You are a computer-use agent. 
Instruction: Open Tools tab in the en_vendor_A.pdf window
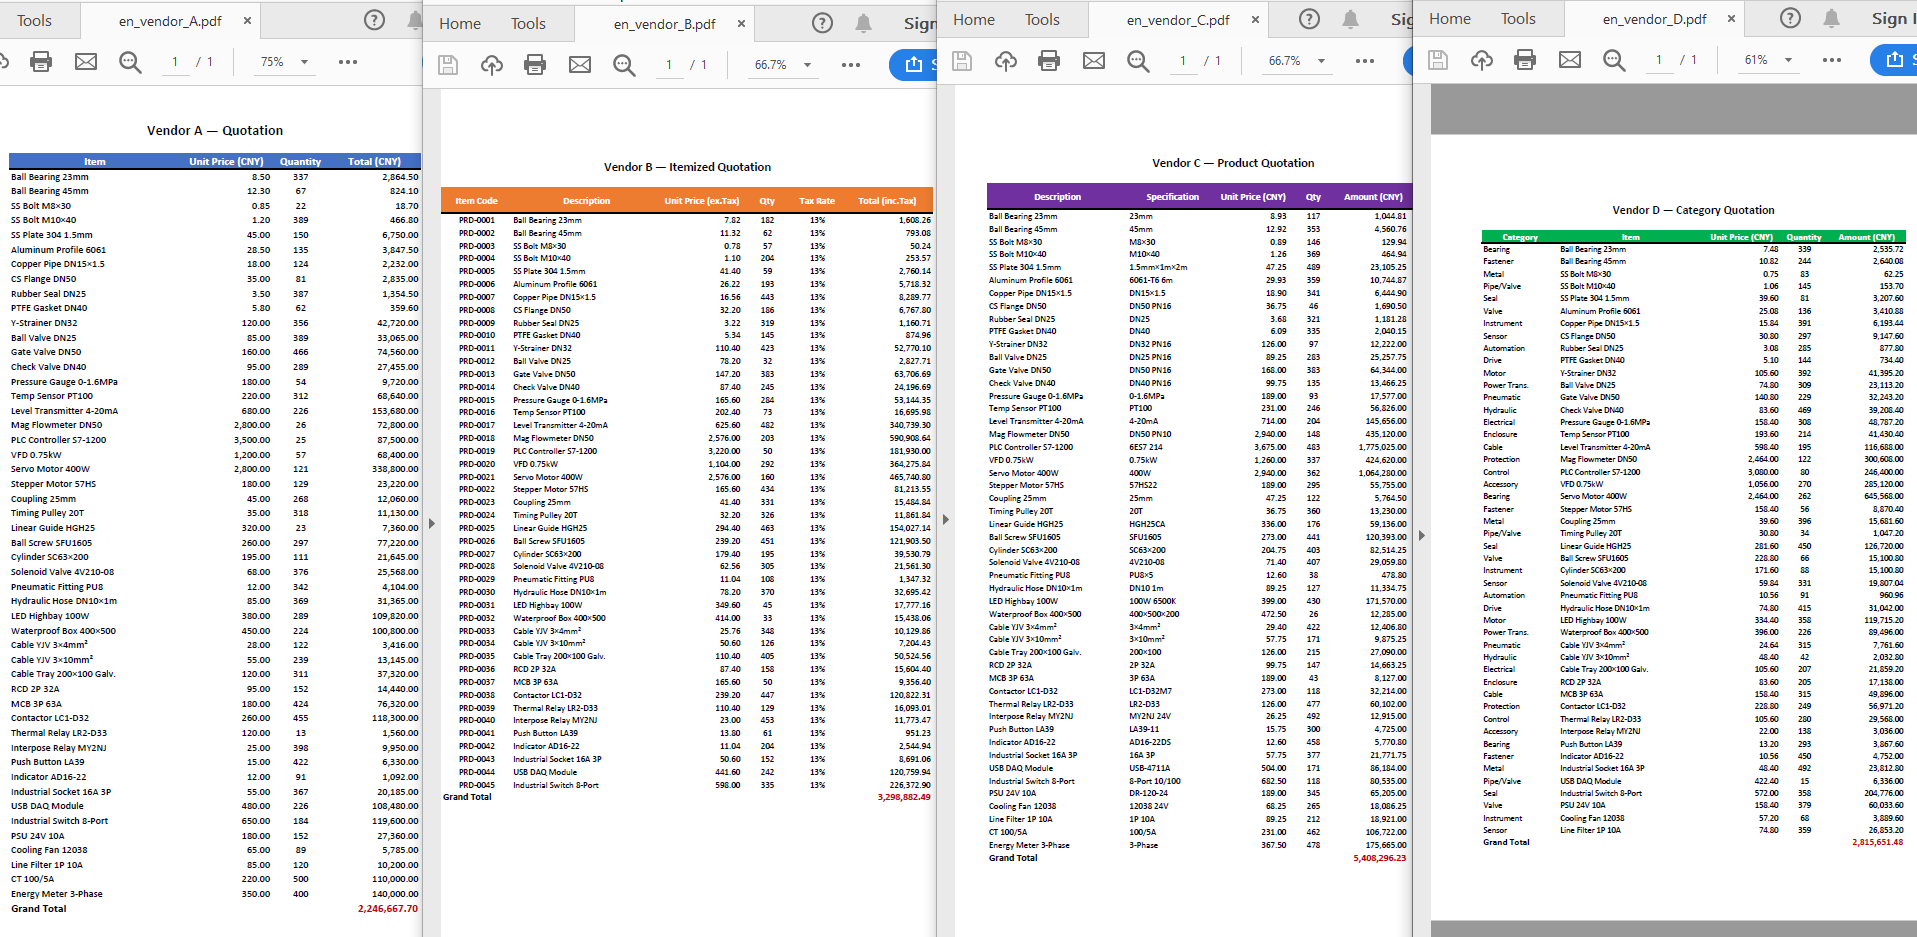[34, 21]
